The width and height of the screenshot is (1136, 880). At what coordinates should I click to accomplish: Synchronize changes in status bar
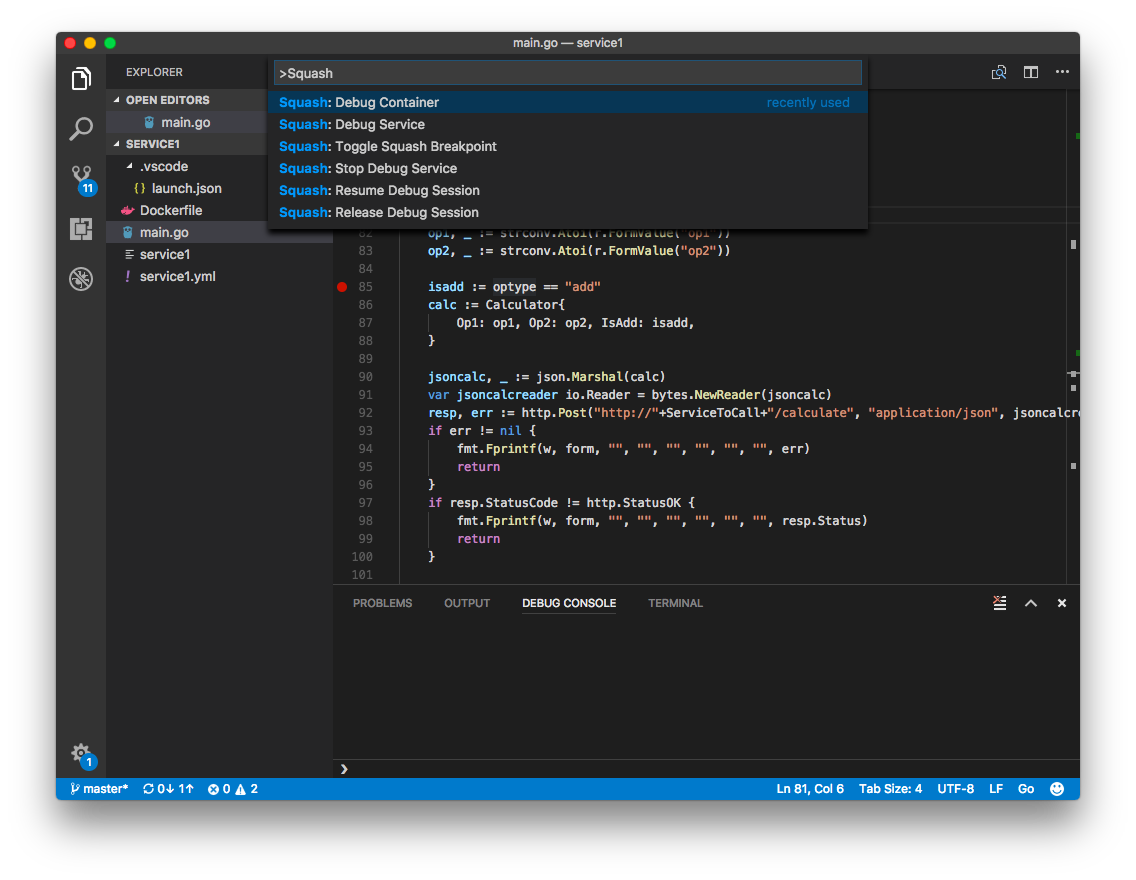click(168, 789)
